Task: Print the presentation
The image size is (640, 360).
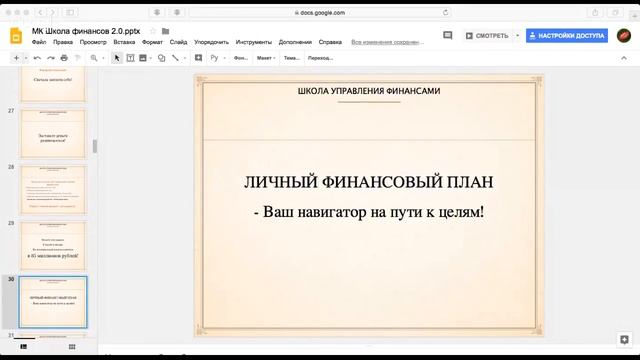Action: click(x=64, y=58)
